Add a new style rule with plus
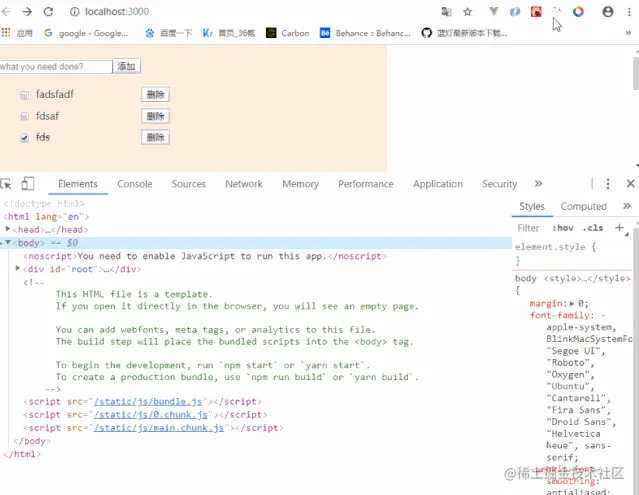639x495 pixels. tap(619, 228)
